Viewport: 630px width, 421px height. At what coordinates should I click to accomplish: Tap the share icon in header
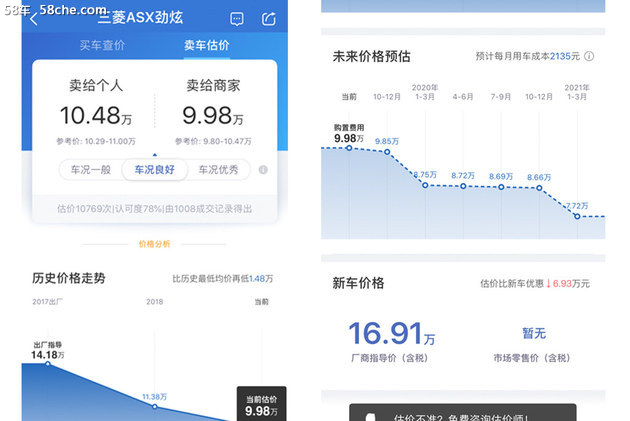click(269, 19)
